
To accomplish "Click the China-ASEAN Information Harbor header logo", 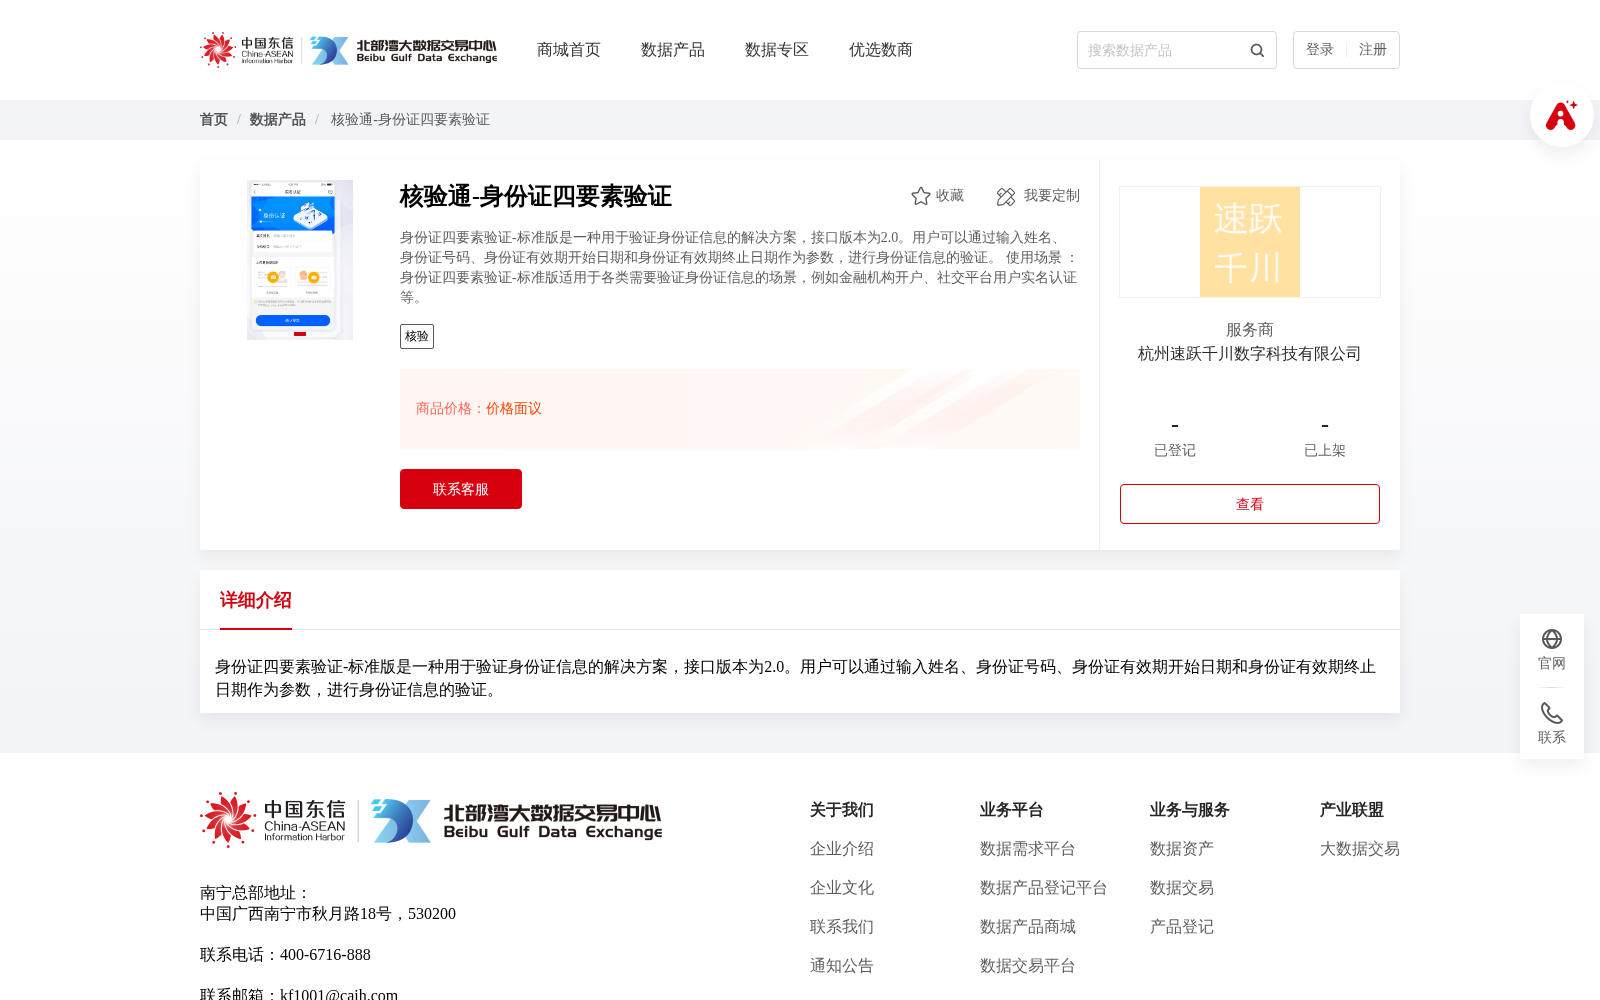I will 247,50.
